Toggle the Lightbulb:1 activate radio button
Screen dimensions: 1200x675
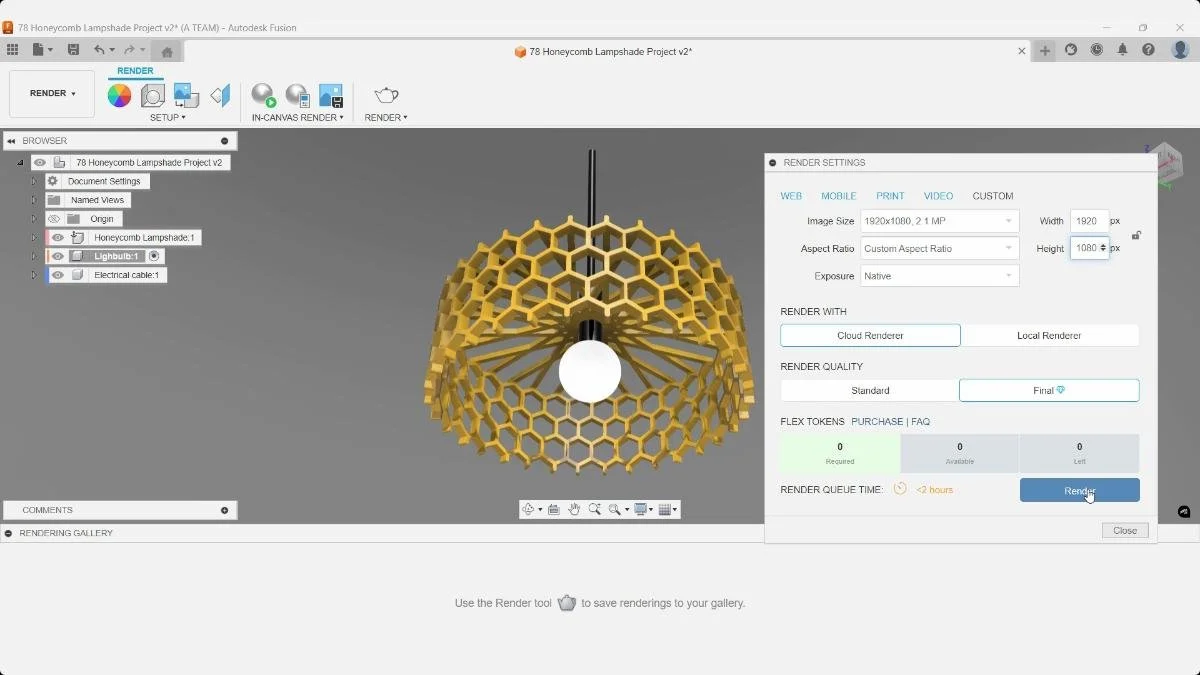154,256
